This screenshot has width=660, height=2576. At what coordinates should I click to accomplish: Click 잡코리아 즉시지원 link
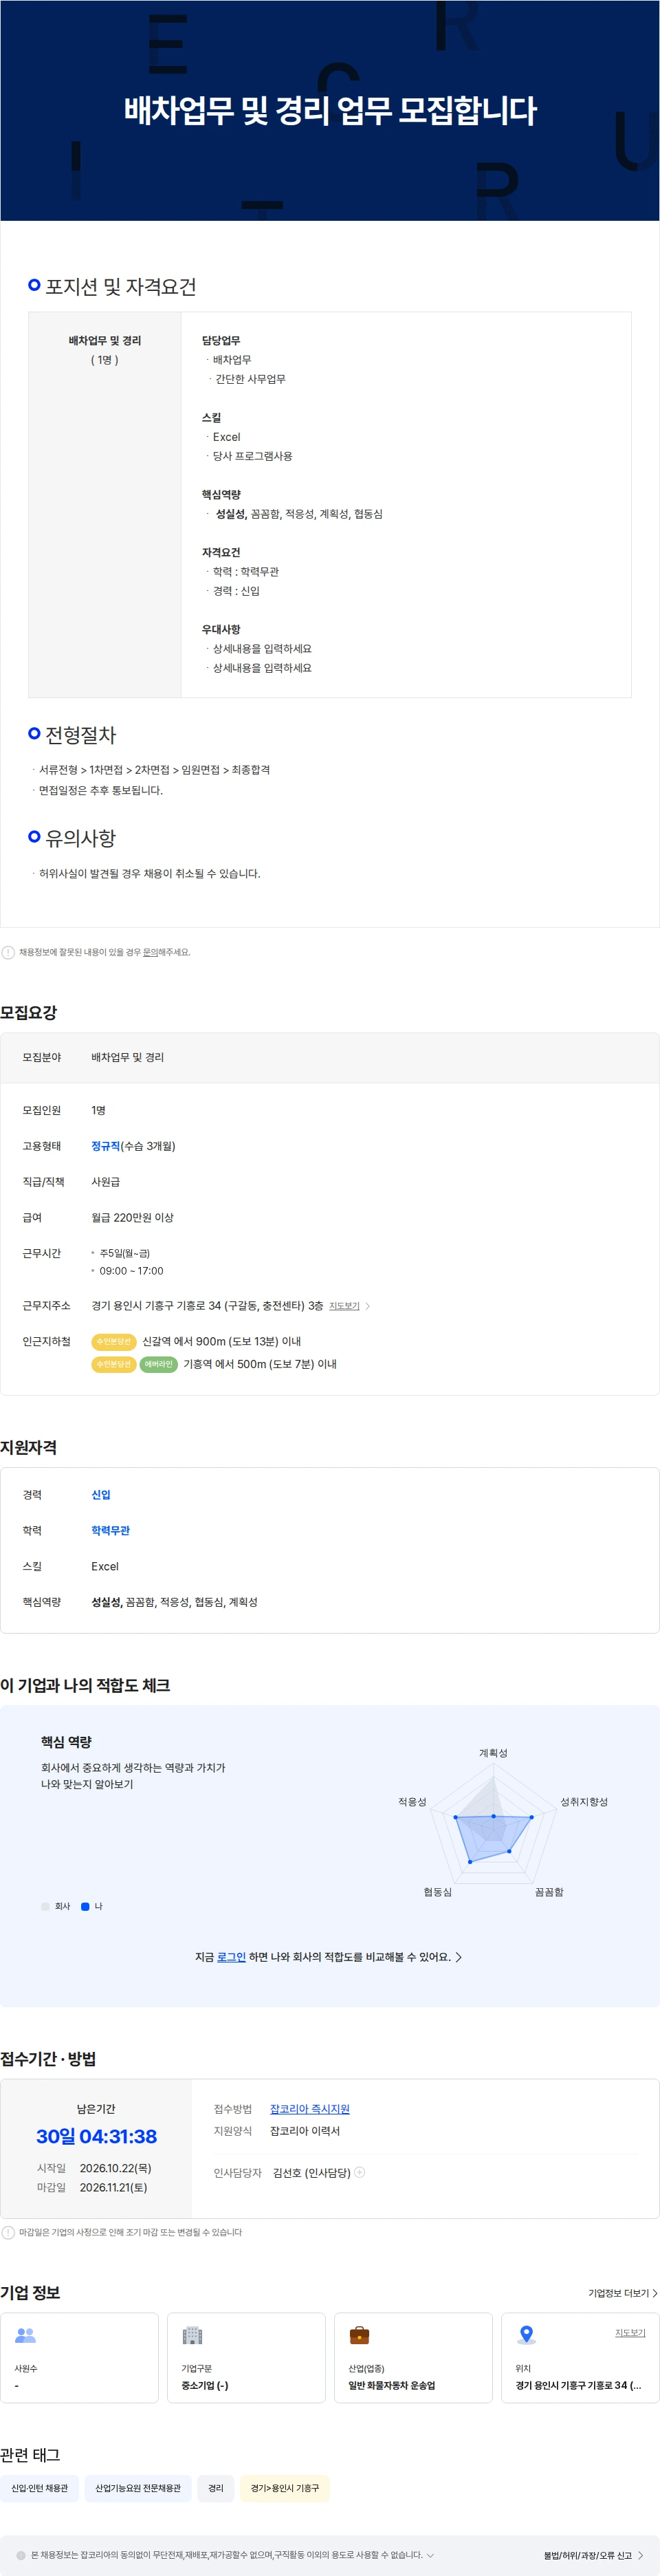click(310, 2109)
